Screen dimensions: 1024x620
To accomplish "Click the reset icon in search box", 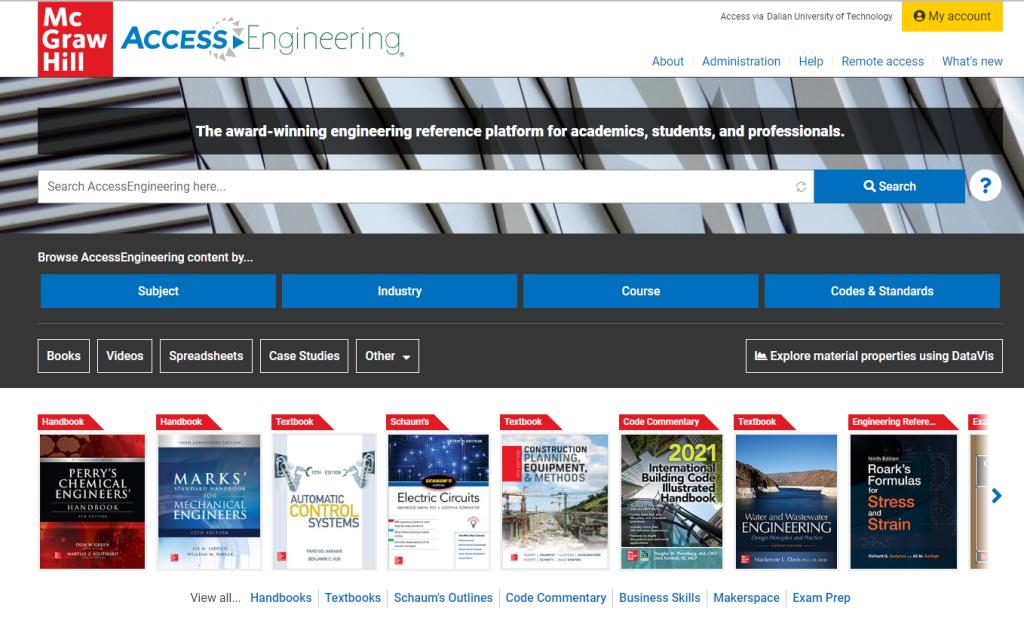I will click(x=801, y=187).
